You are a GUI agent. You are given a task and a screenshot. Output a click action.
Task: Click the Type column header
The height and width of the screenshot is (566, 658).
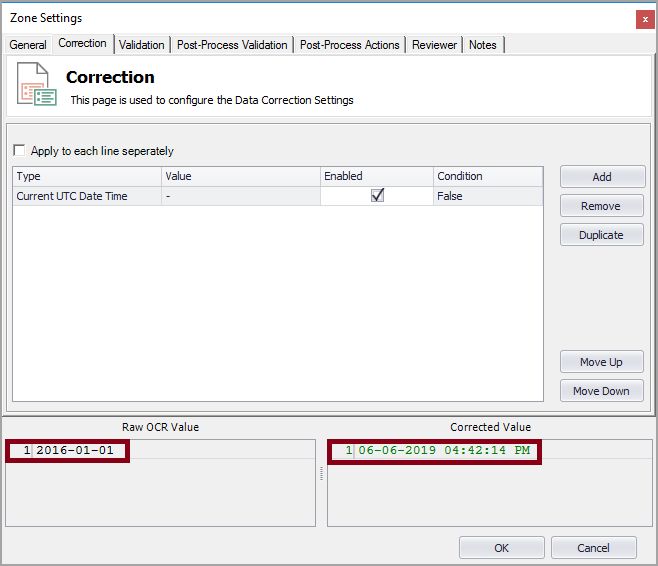pos(87,176)
